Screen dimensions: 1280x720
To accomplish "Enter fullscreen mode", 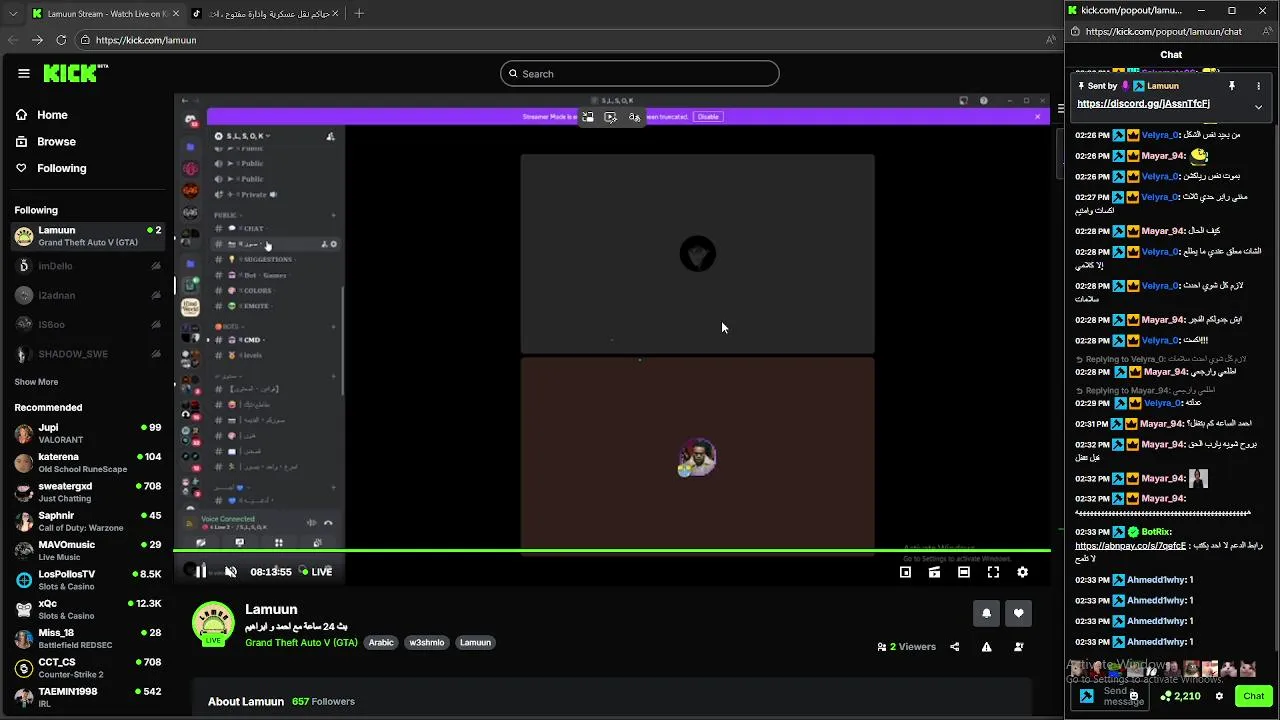I will pyautogui.click(x=993, y=572).
